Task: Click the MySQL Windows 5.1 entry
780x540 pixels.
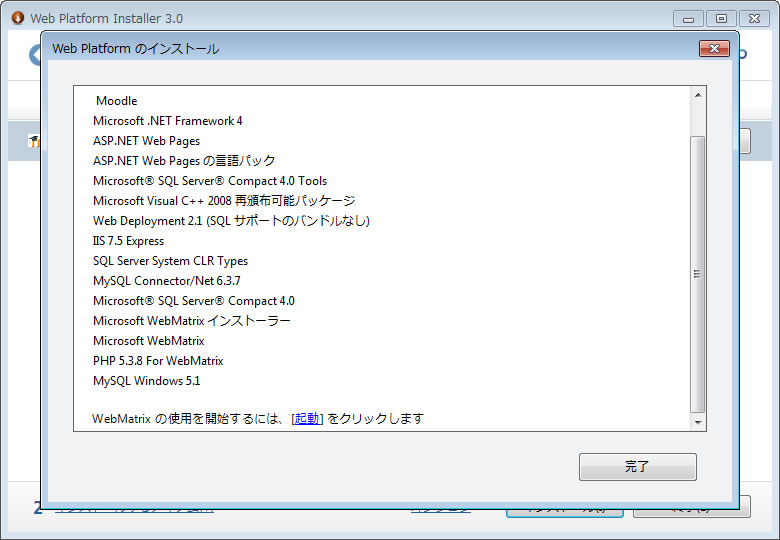Action: pos(147,381)
